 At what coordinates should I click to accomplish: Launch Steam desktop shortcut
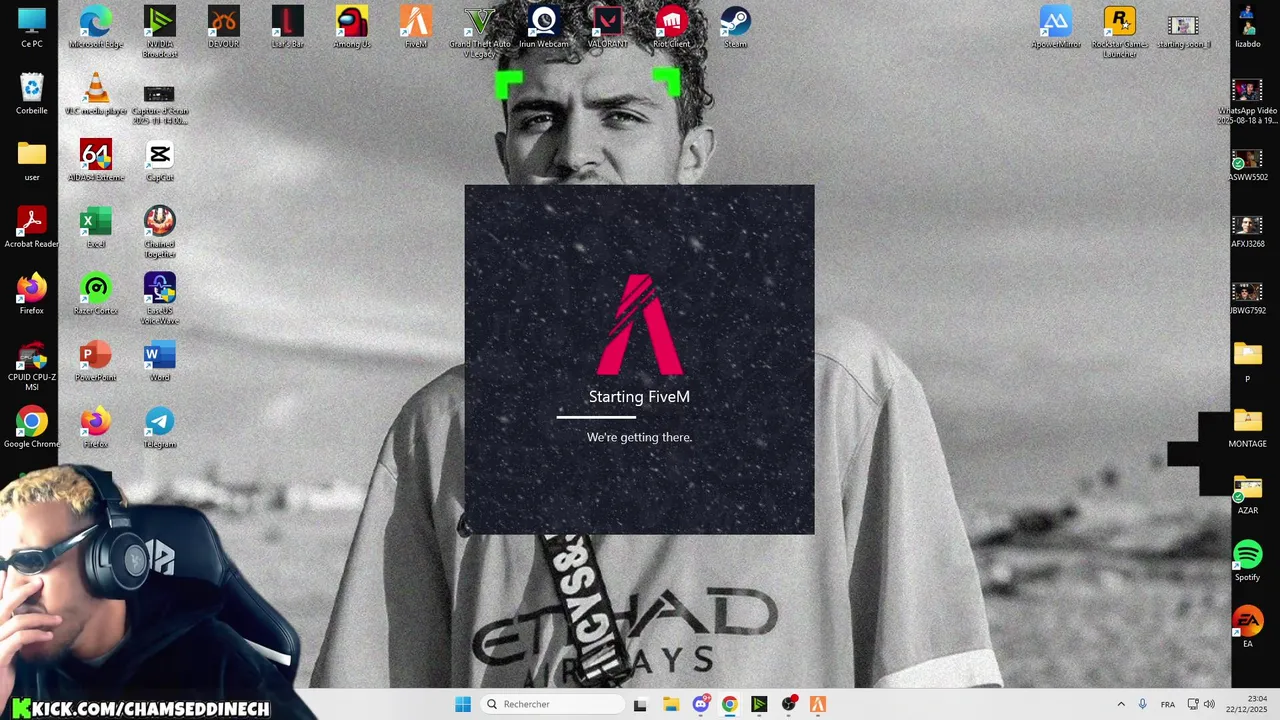[x=736, y=28]
